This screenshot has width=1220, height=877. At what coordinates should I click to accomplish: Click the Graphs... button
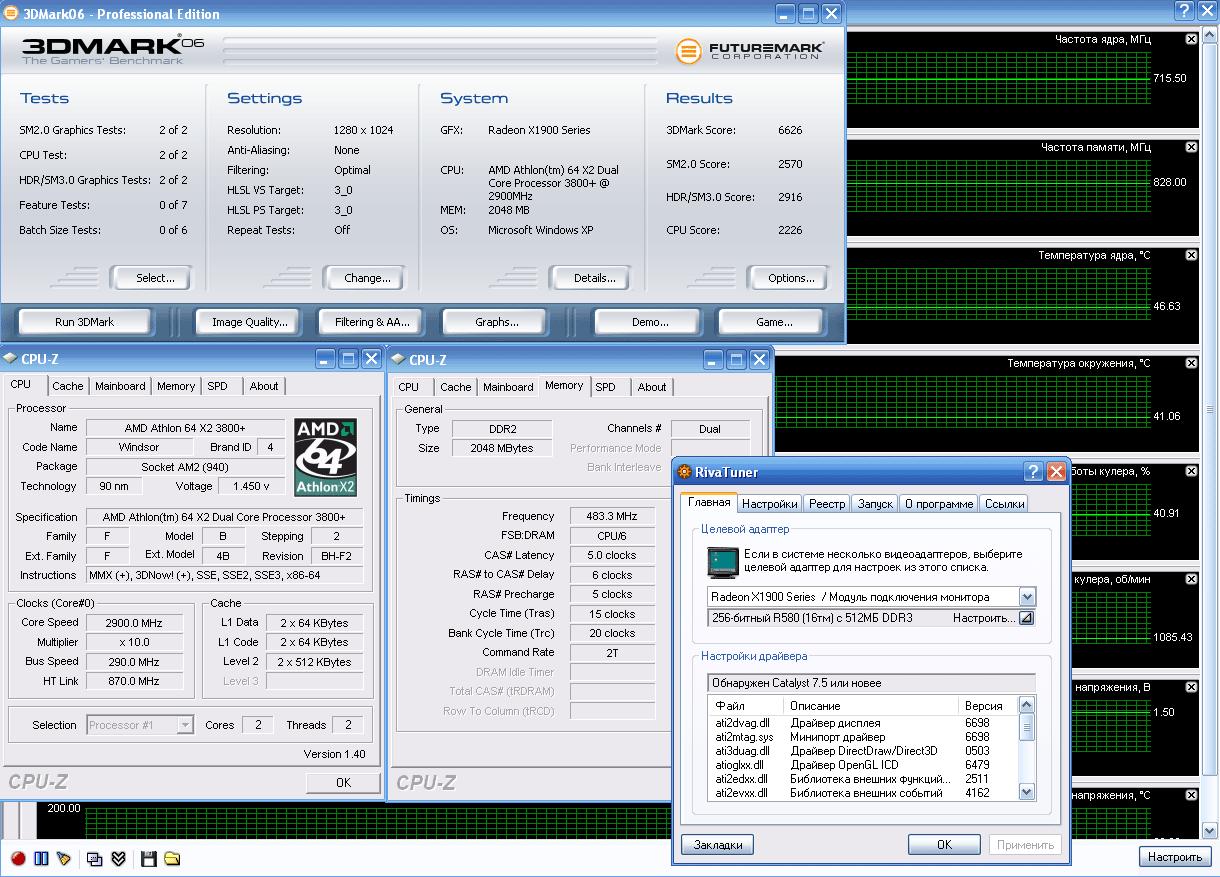(x=497, y=322)
